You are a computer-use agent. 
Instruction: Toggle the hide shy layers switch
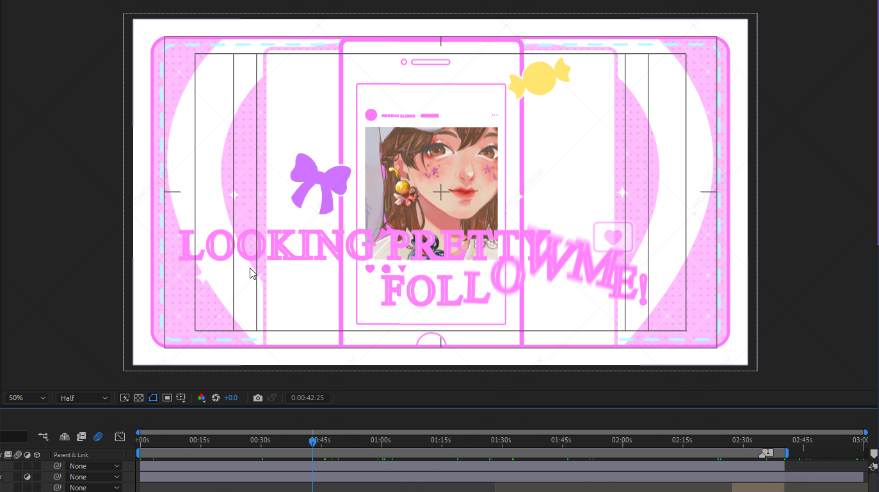point(64,437)
